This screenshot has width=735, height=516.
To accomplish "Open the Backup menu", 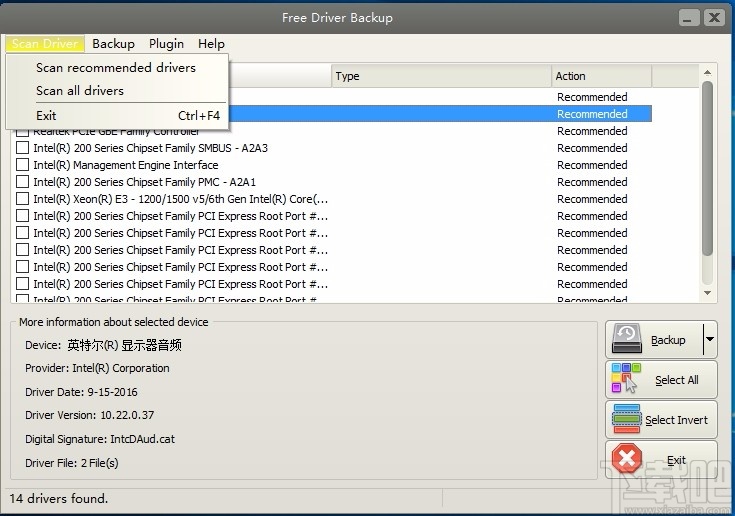I will 113,44.
